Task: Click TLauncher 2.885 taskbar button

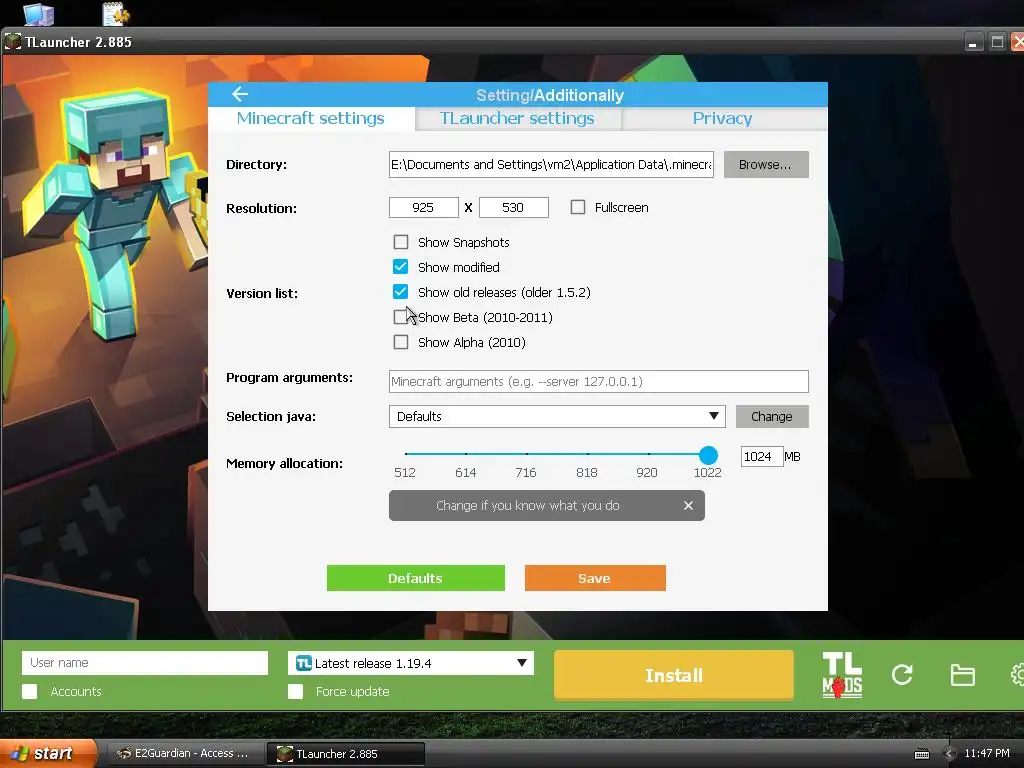Action: pos(346,754)
